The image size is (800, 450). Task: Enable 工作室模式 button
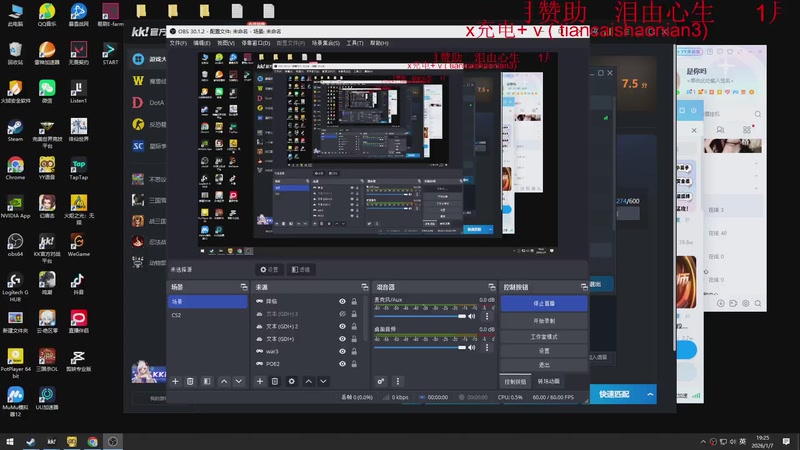pos(544,337)
